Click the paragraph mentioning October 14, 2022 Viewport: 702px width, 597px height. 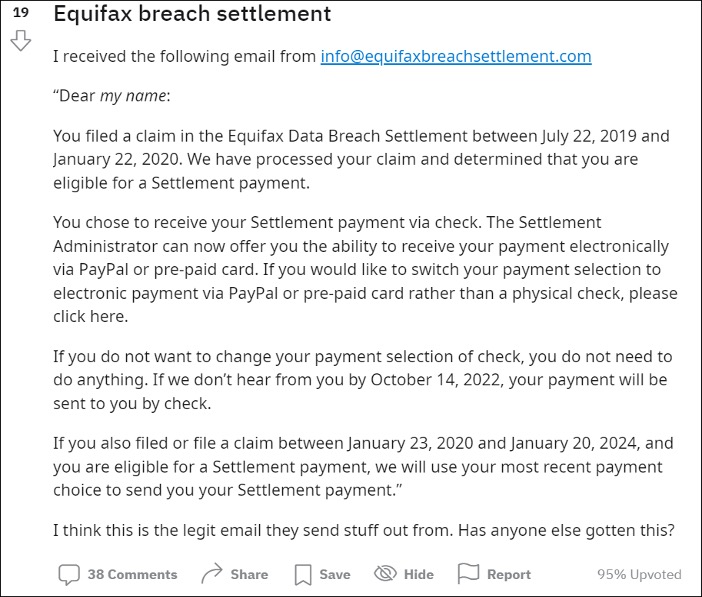(x=361, y=381)
